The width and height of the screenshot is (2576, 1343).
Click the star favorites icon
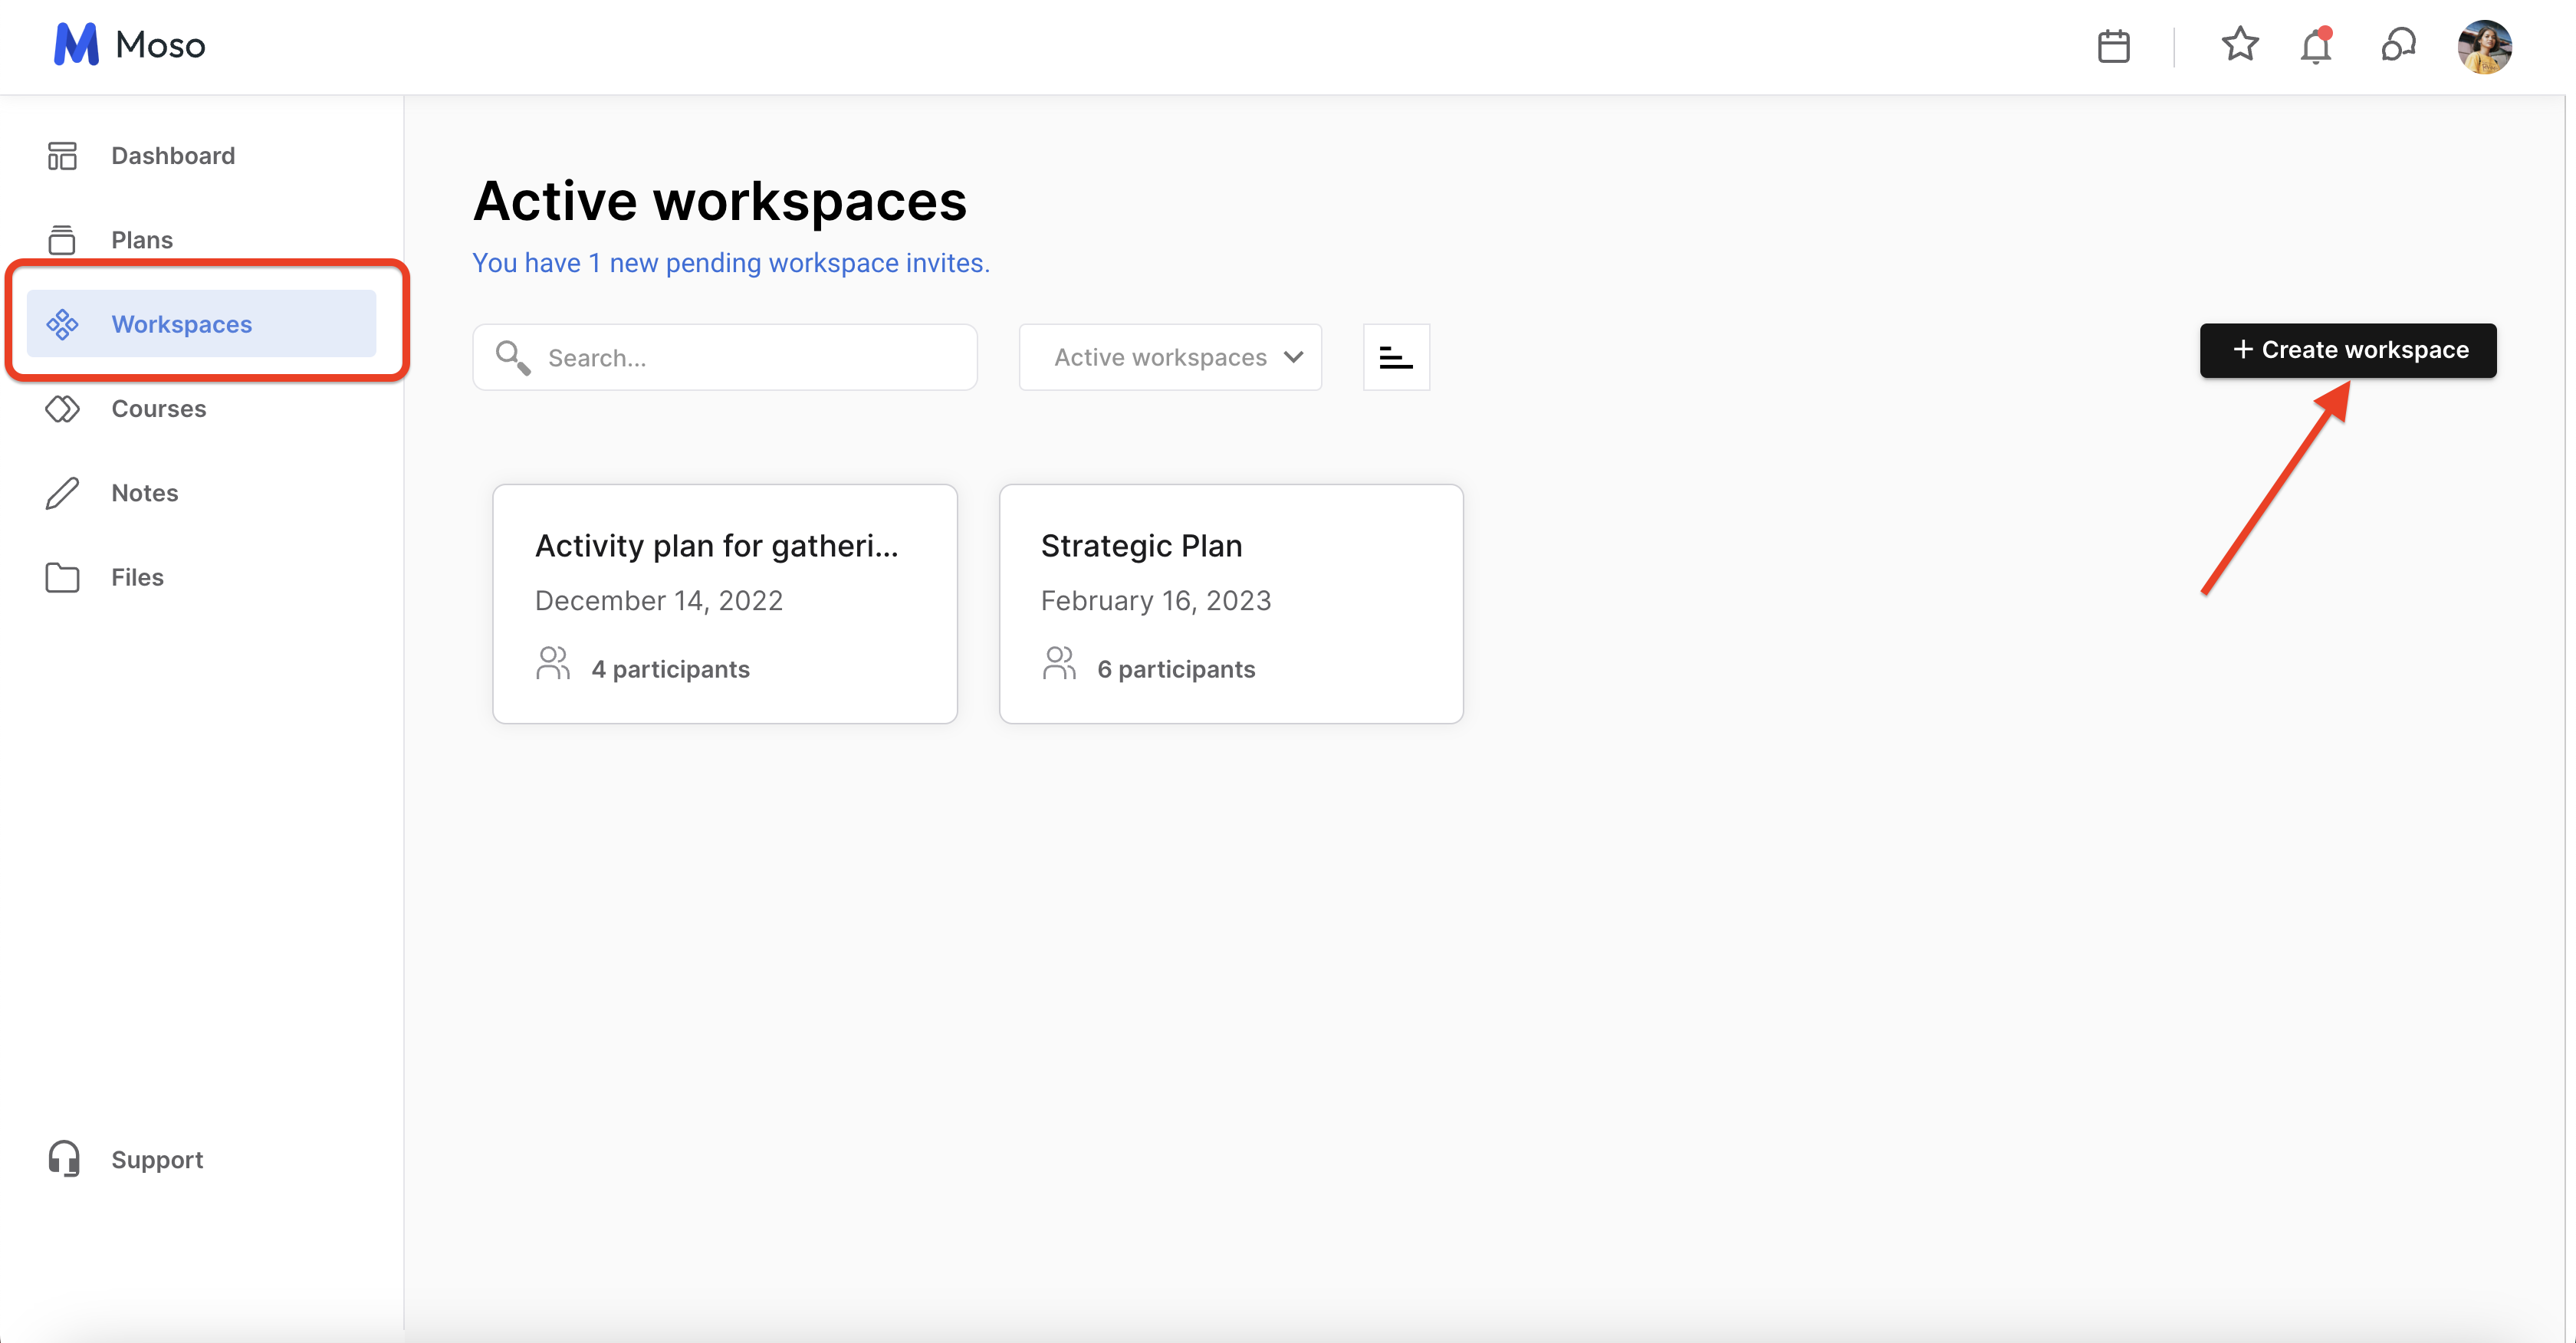tap(2239, 45)
